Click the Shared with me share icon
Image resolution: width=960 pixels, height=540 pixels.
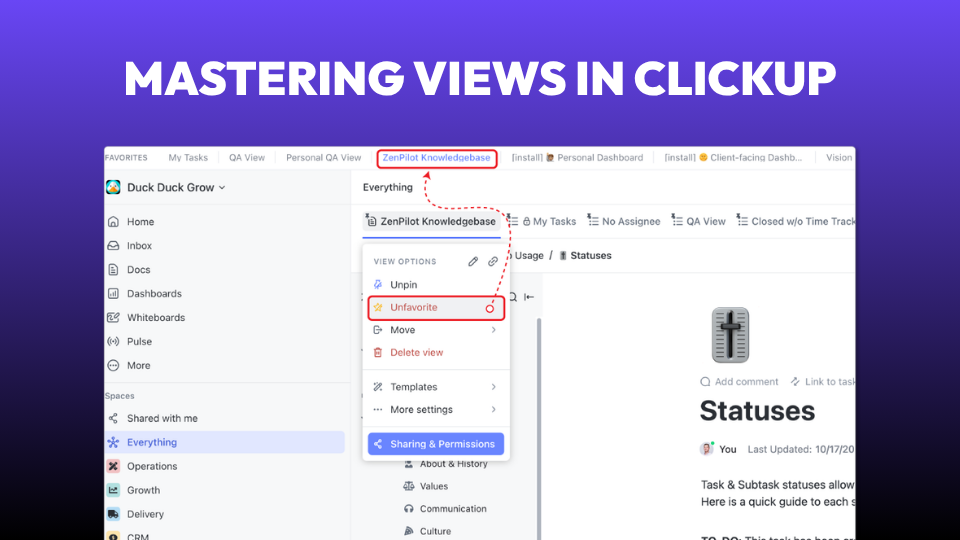pos(113,418)
